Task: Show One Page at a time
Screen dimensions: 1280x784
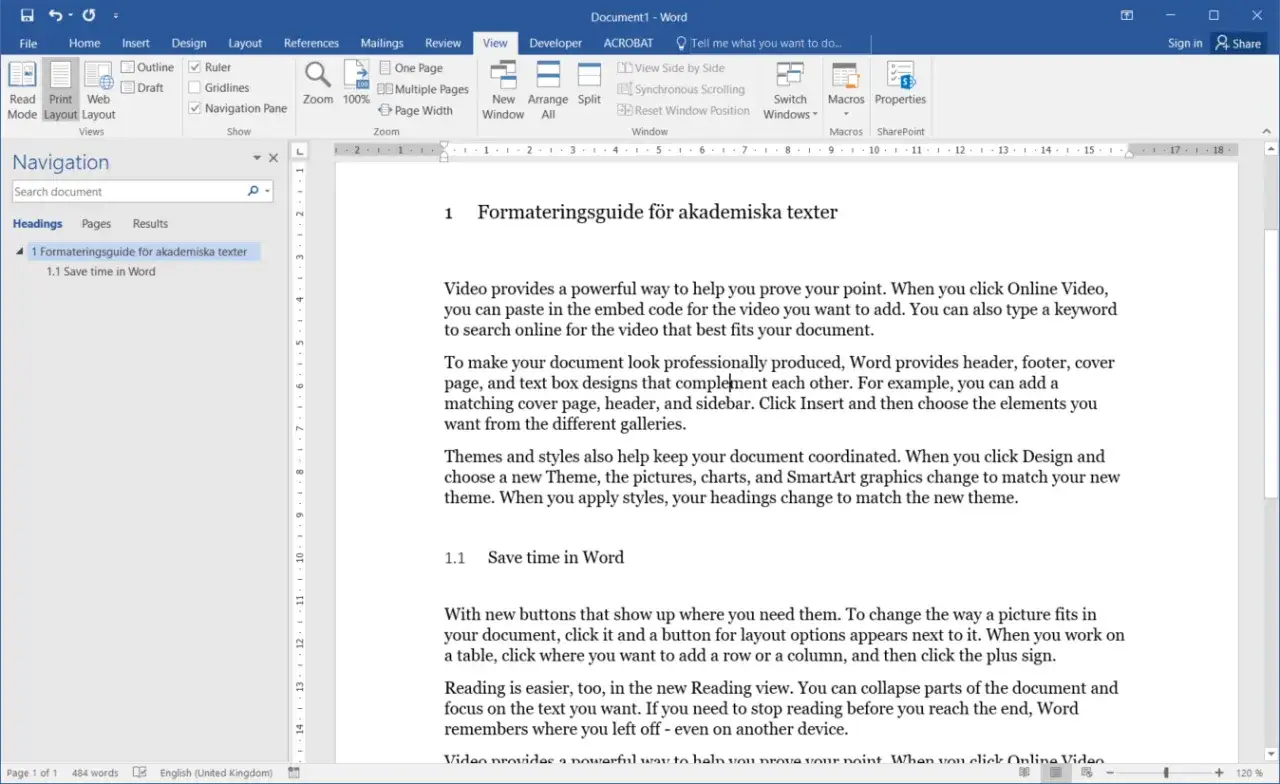Action: (x=410, y=68)
